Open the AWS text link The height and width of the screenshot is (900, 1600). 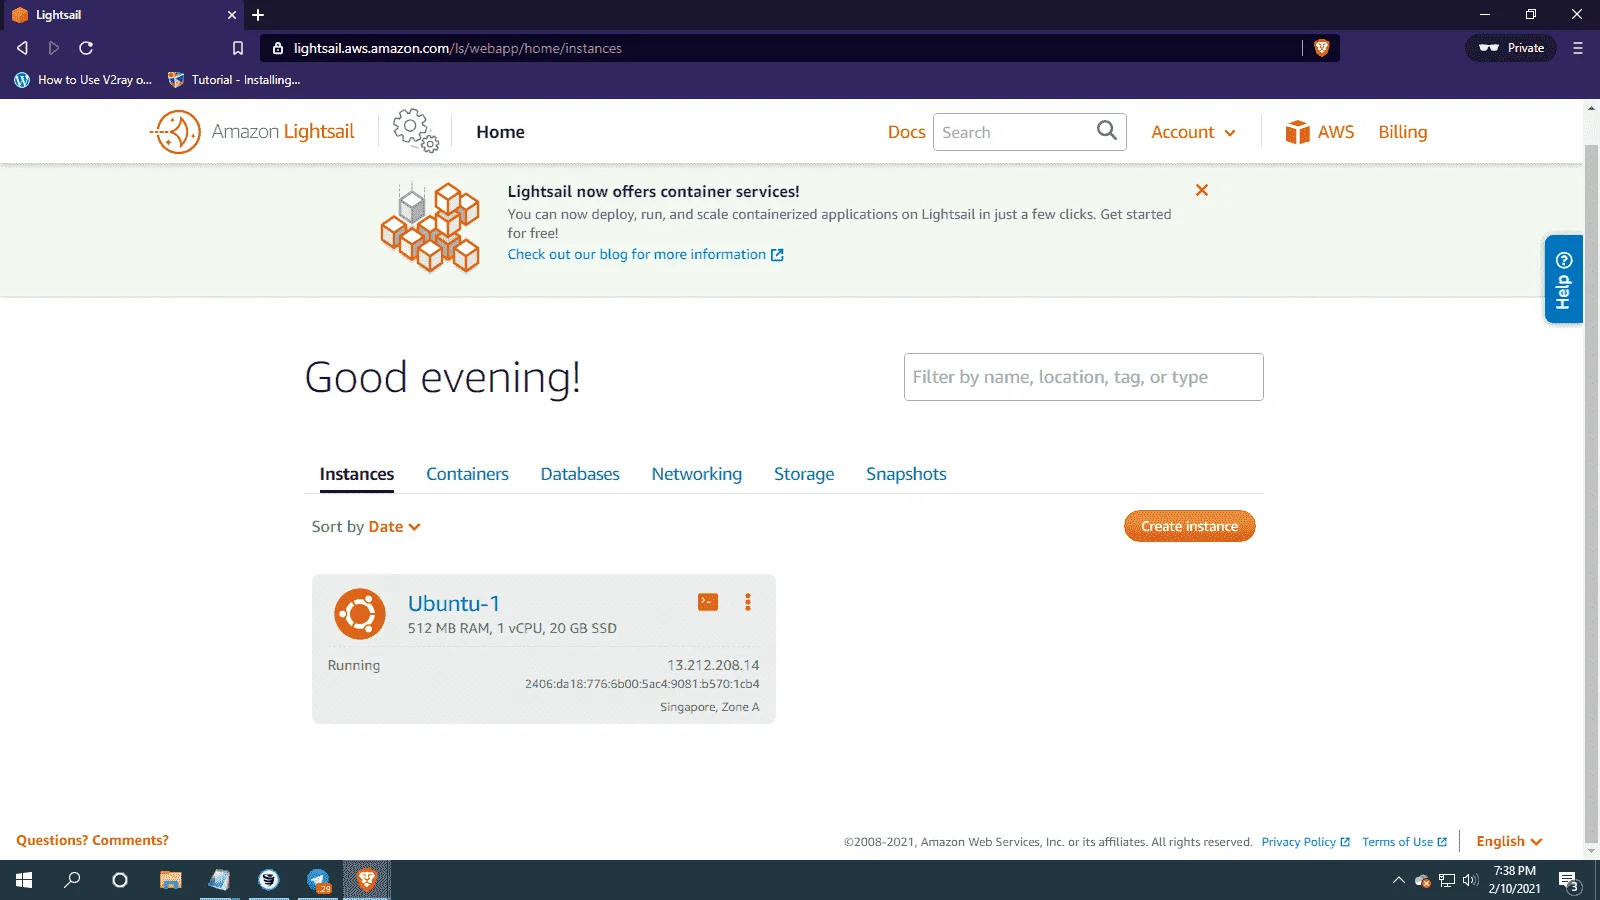click(x=1336, y=132)
